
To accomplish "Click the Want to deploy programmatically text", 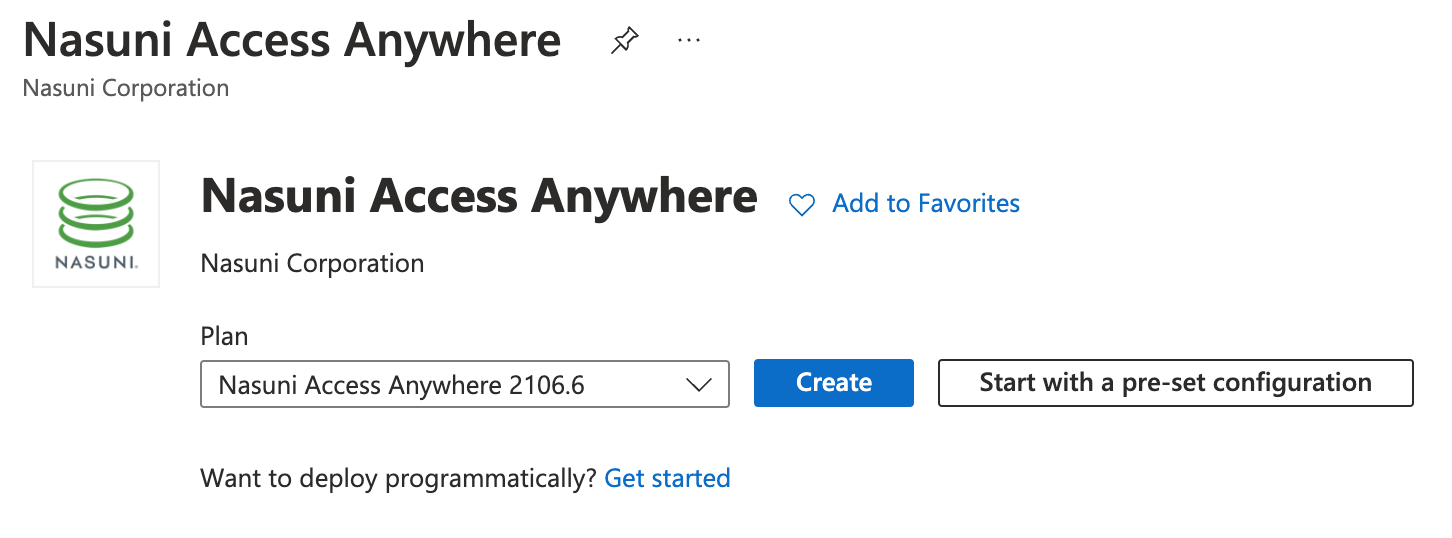I will point(398,478).
